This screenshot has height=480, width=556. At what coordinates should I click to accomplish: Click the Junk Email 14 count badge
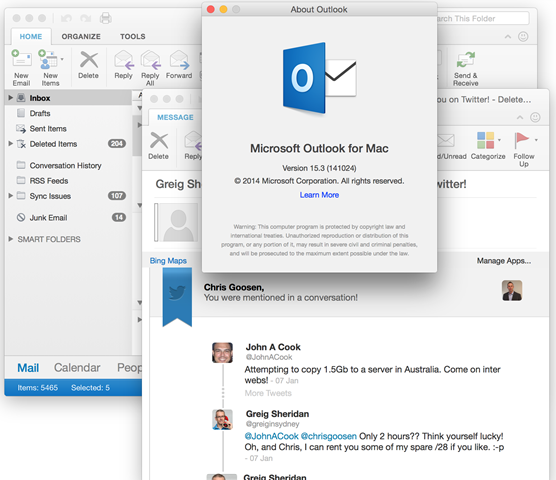[119, 217]
